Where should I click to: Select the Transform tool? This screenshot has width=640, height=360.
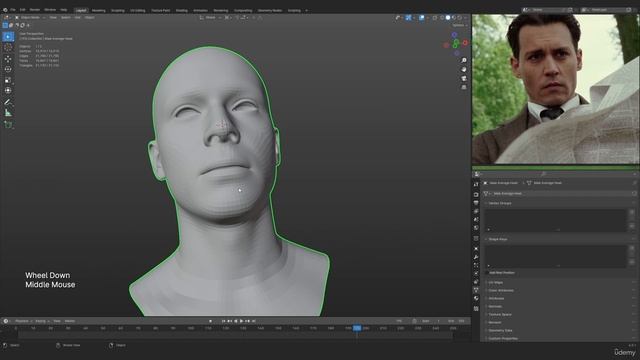pos(8,91)
